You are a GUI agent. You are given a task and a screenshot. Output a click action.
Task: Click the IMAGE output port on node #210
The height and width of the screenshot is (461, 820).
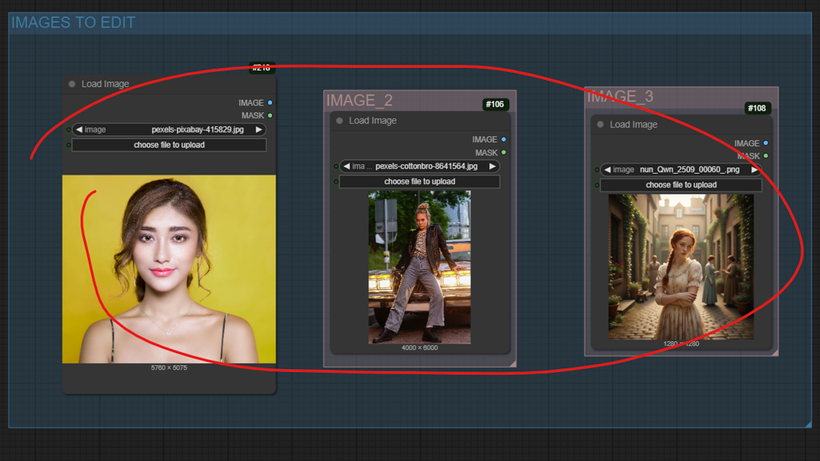point(270,103)
